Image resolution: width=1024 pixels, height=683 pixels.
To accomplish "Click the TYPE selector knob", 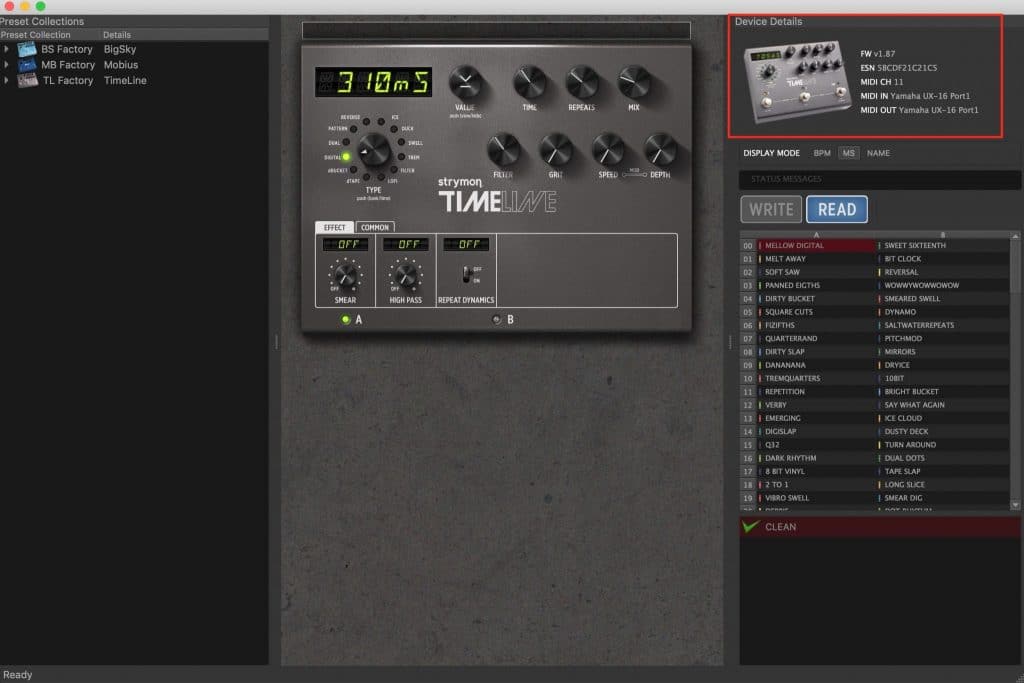I will [374, 151].
